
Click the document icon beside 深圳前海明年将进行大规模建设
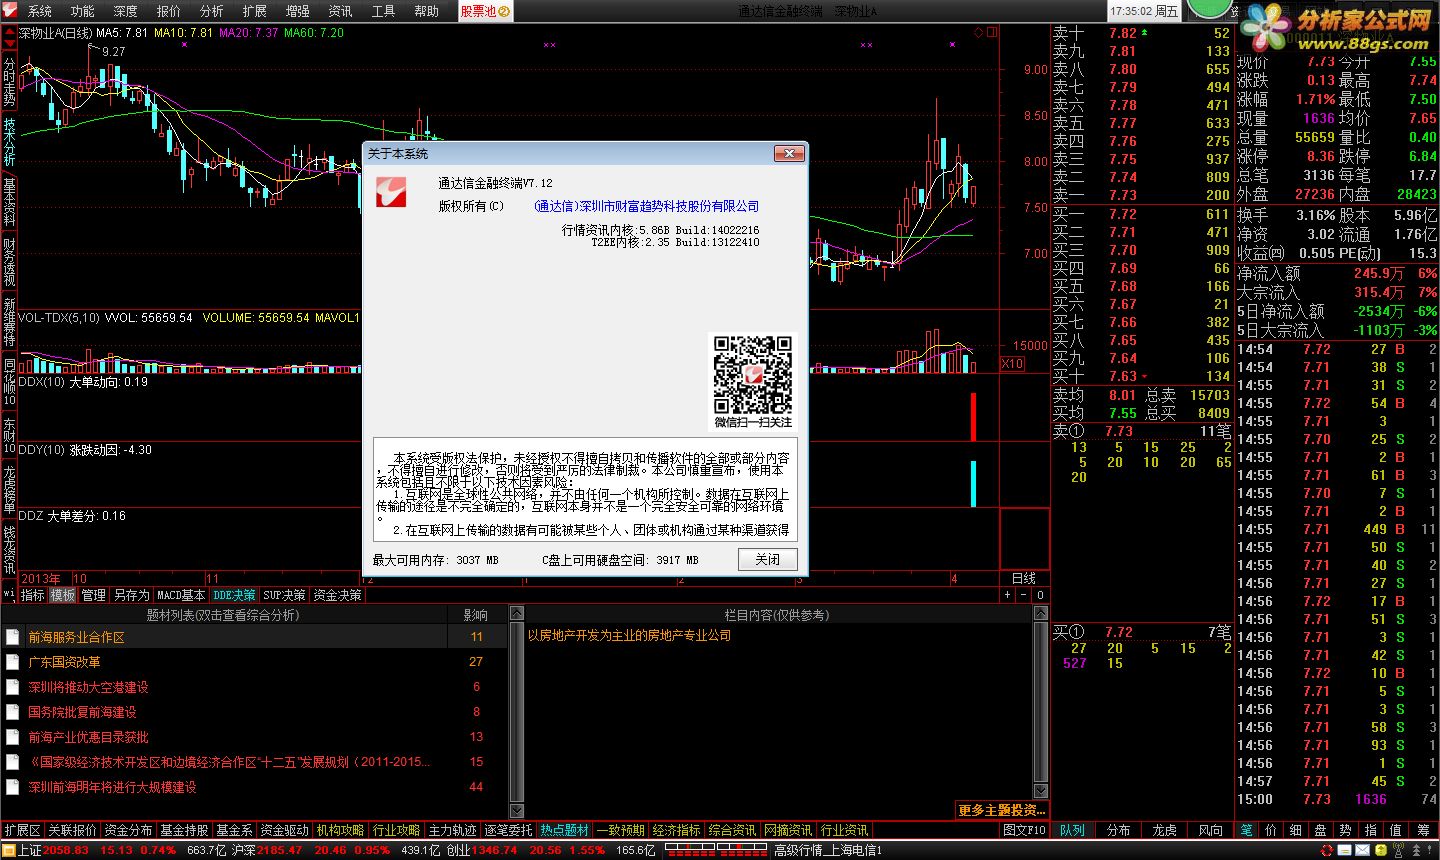12,787
